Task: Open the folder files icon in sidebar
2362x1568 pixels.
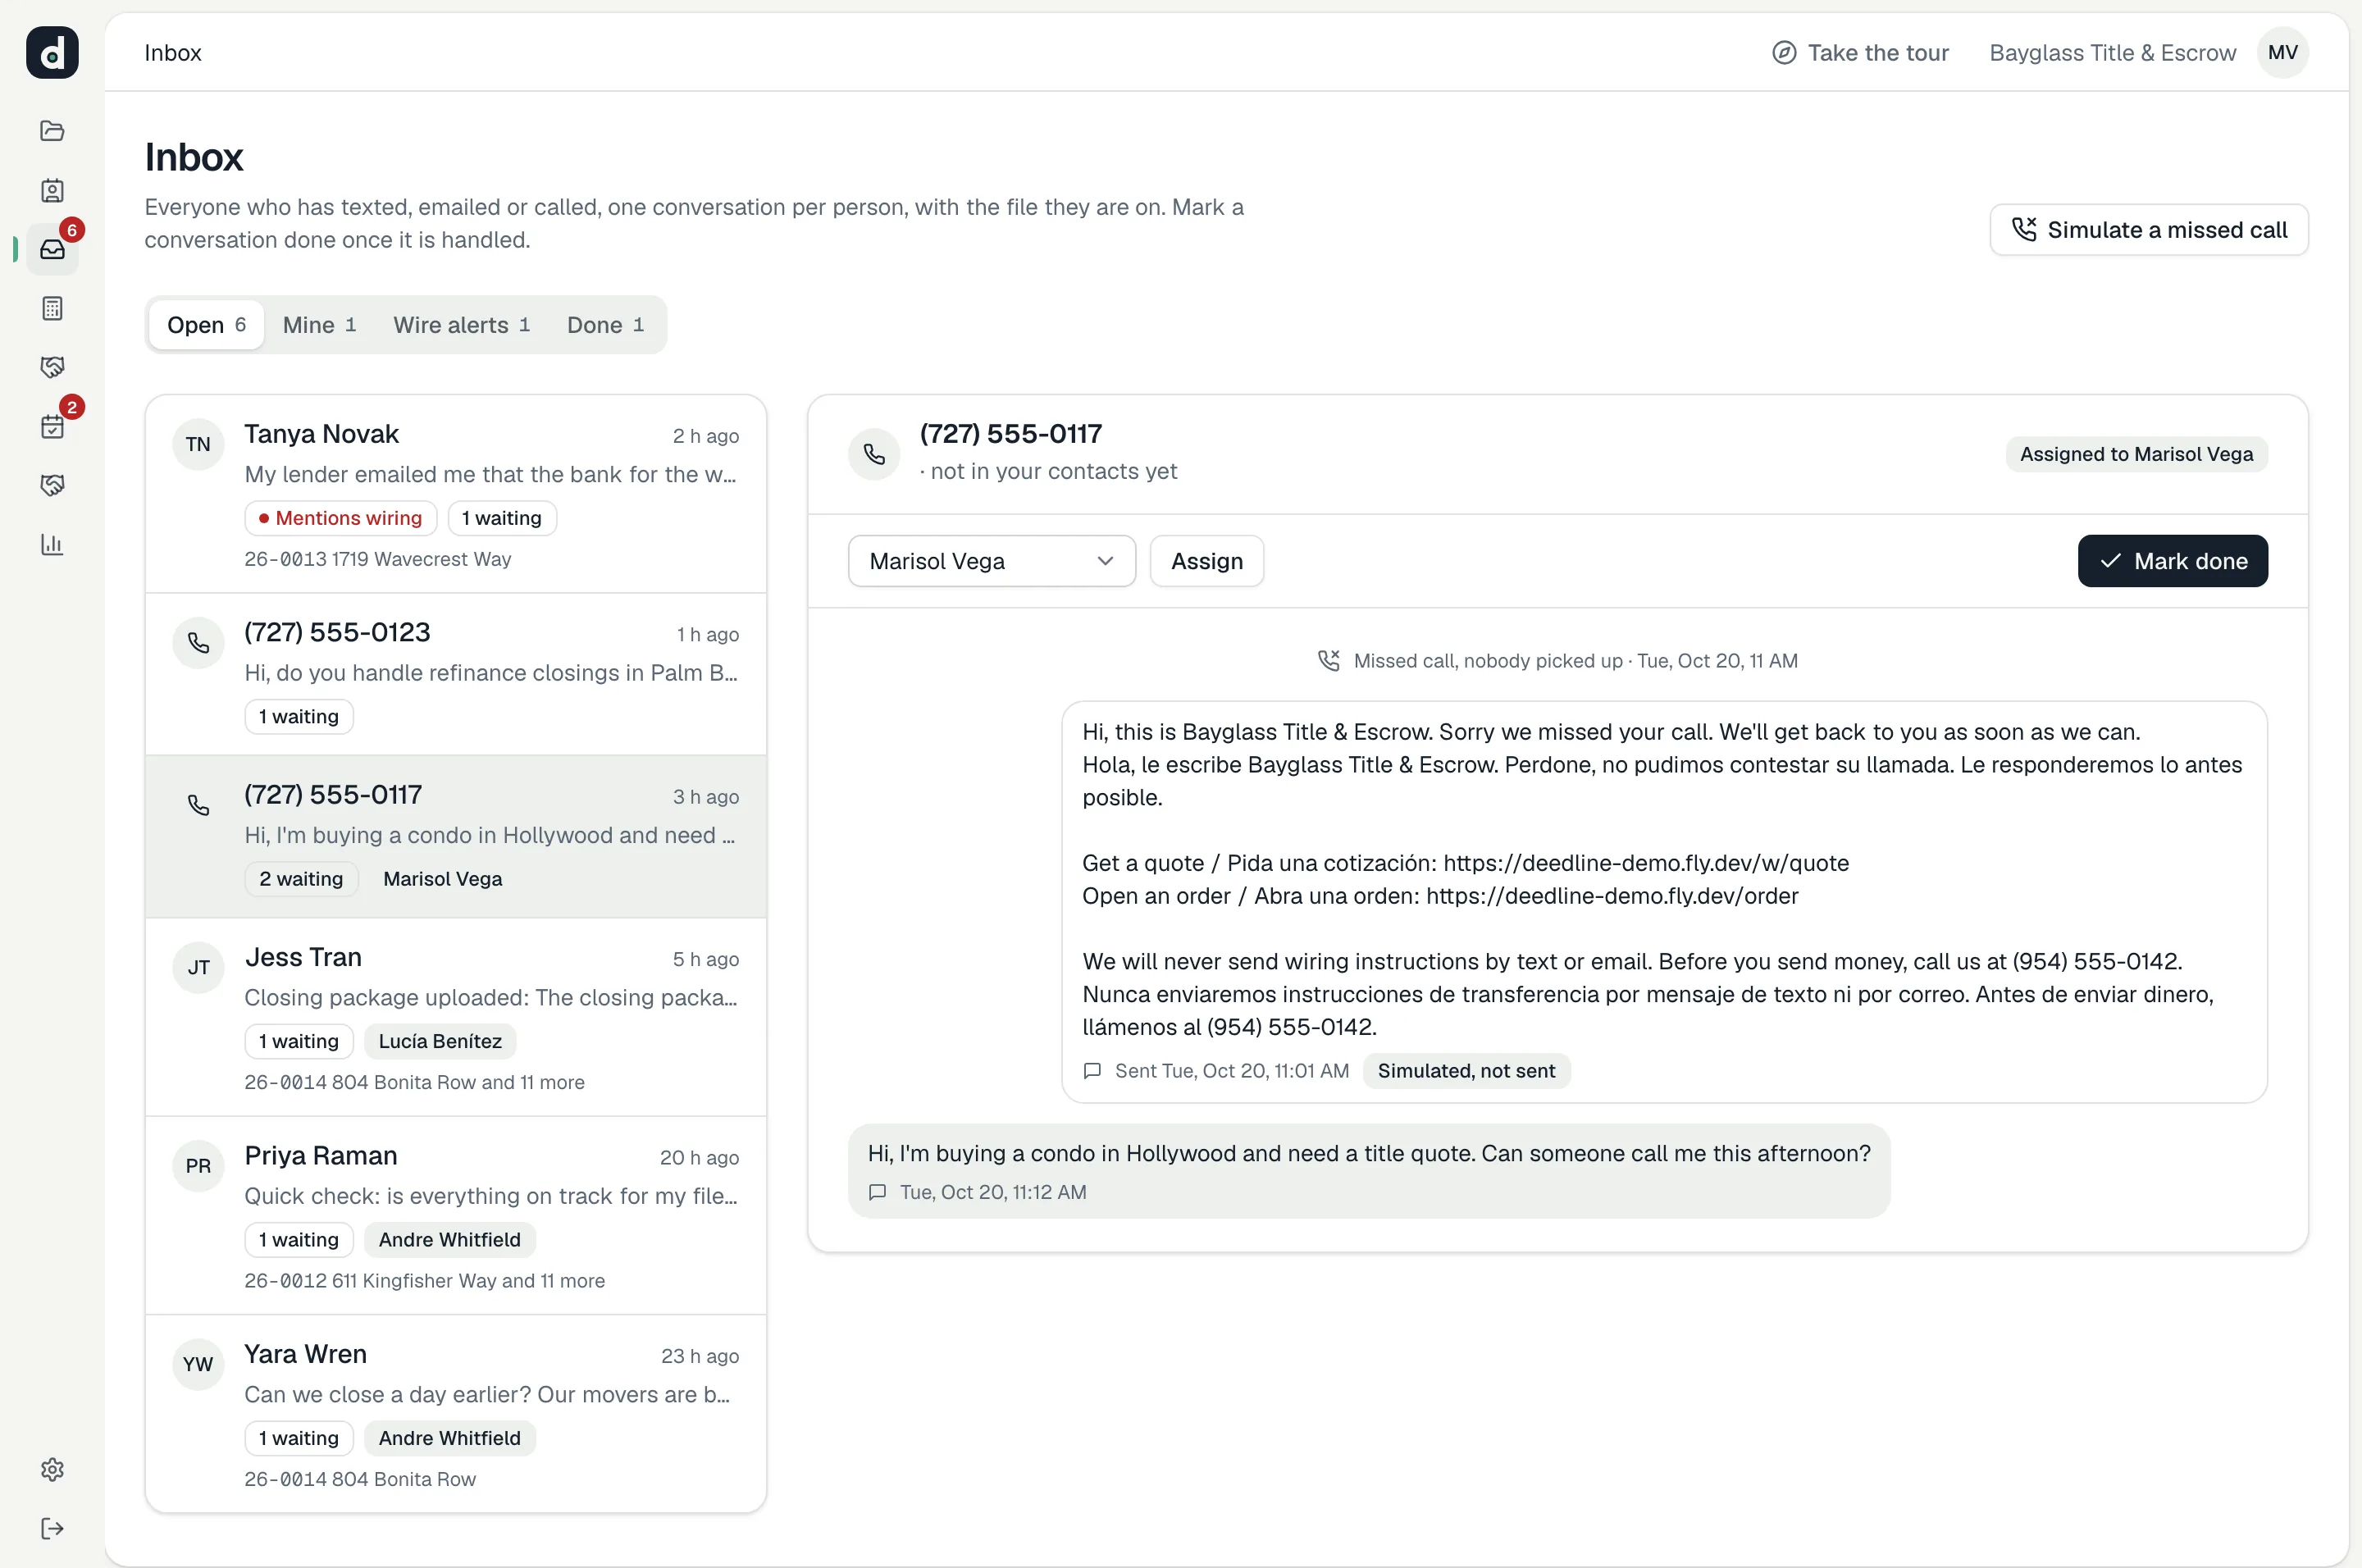Action: pos(52,131)
